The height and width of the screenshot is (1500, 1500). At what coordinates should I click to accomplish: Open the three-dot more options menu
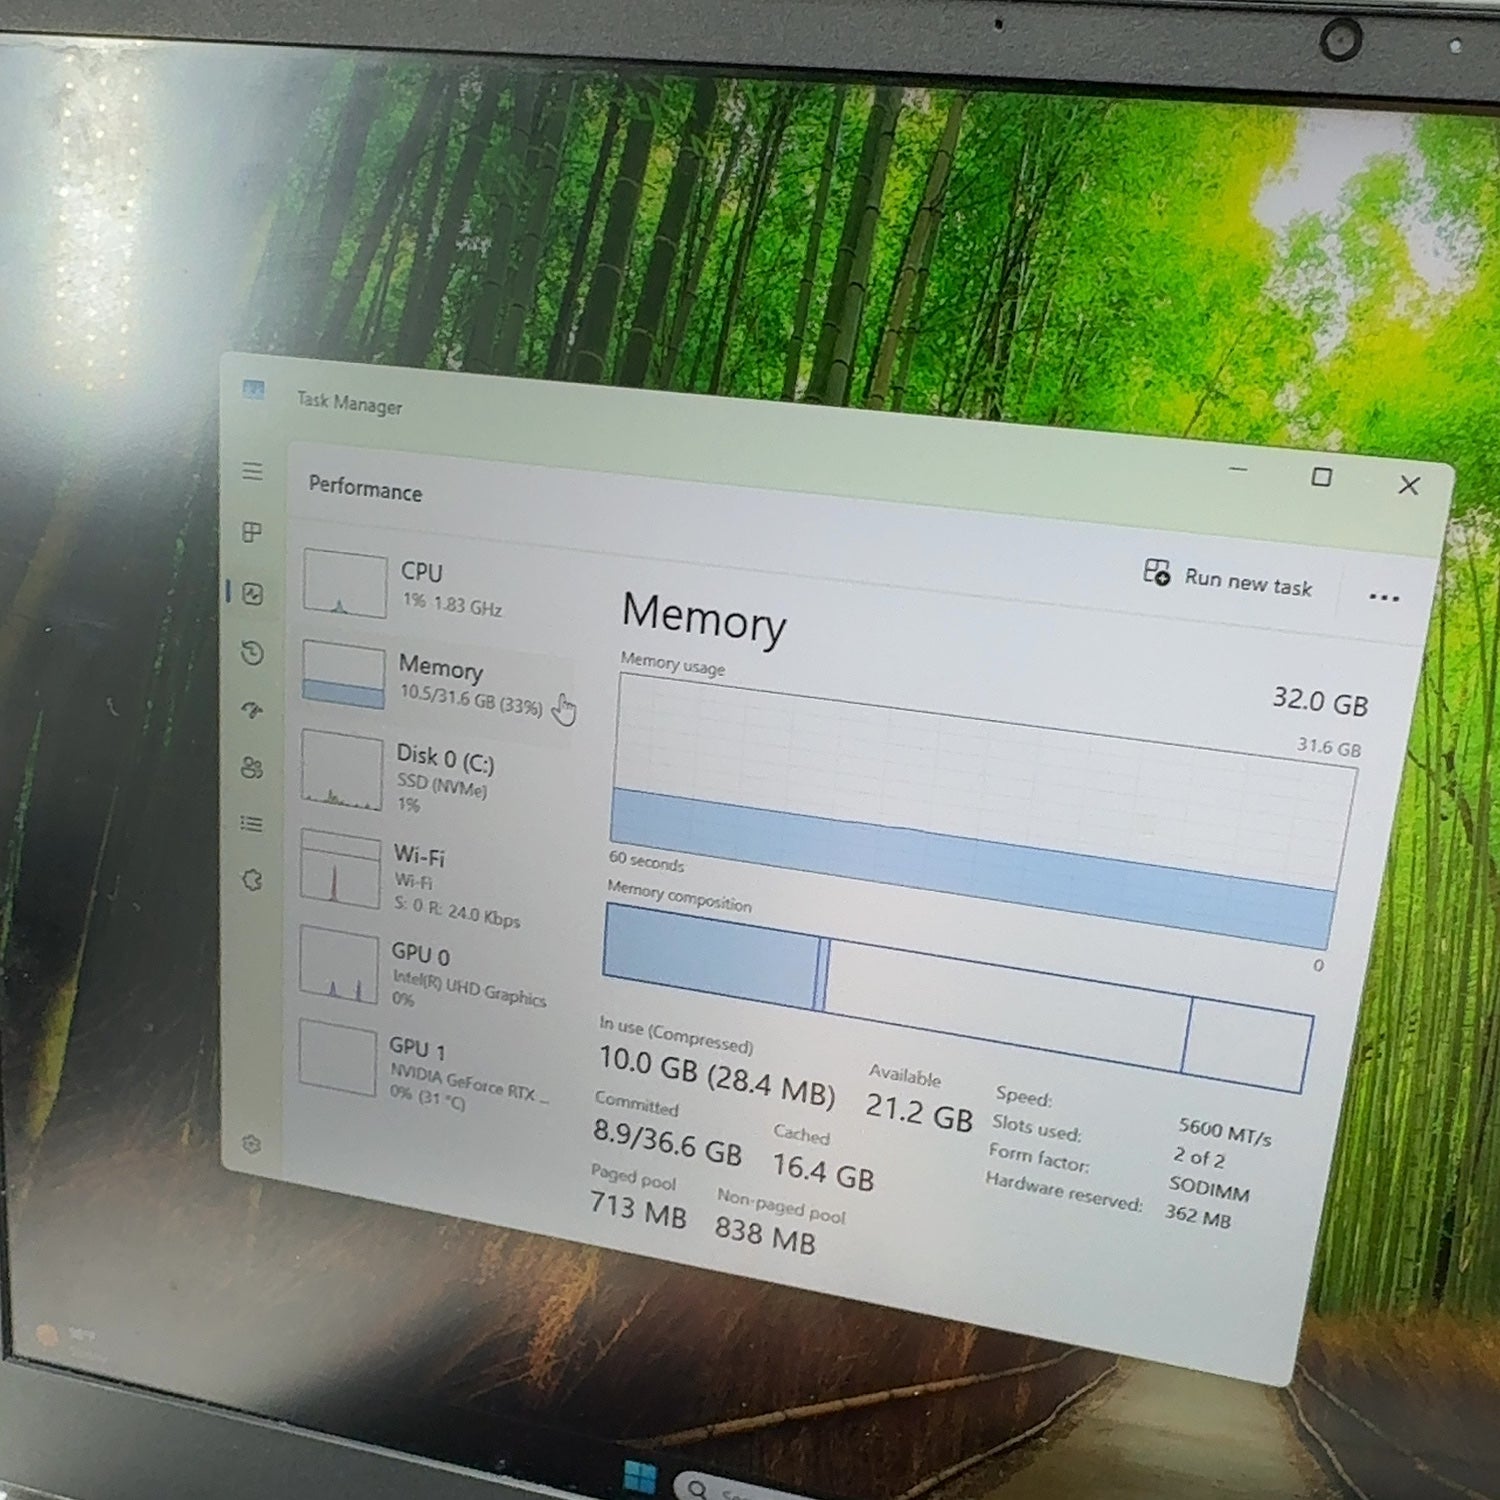[x=1384, y=598]
